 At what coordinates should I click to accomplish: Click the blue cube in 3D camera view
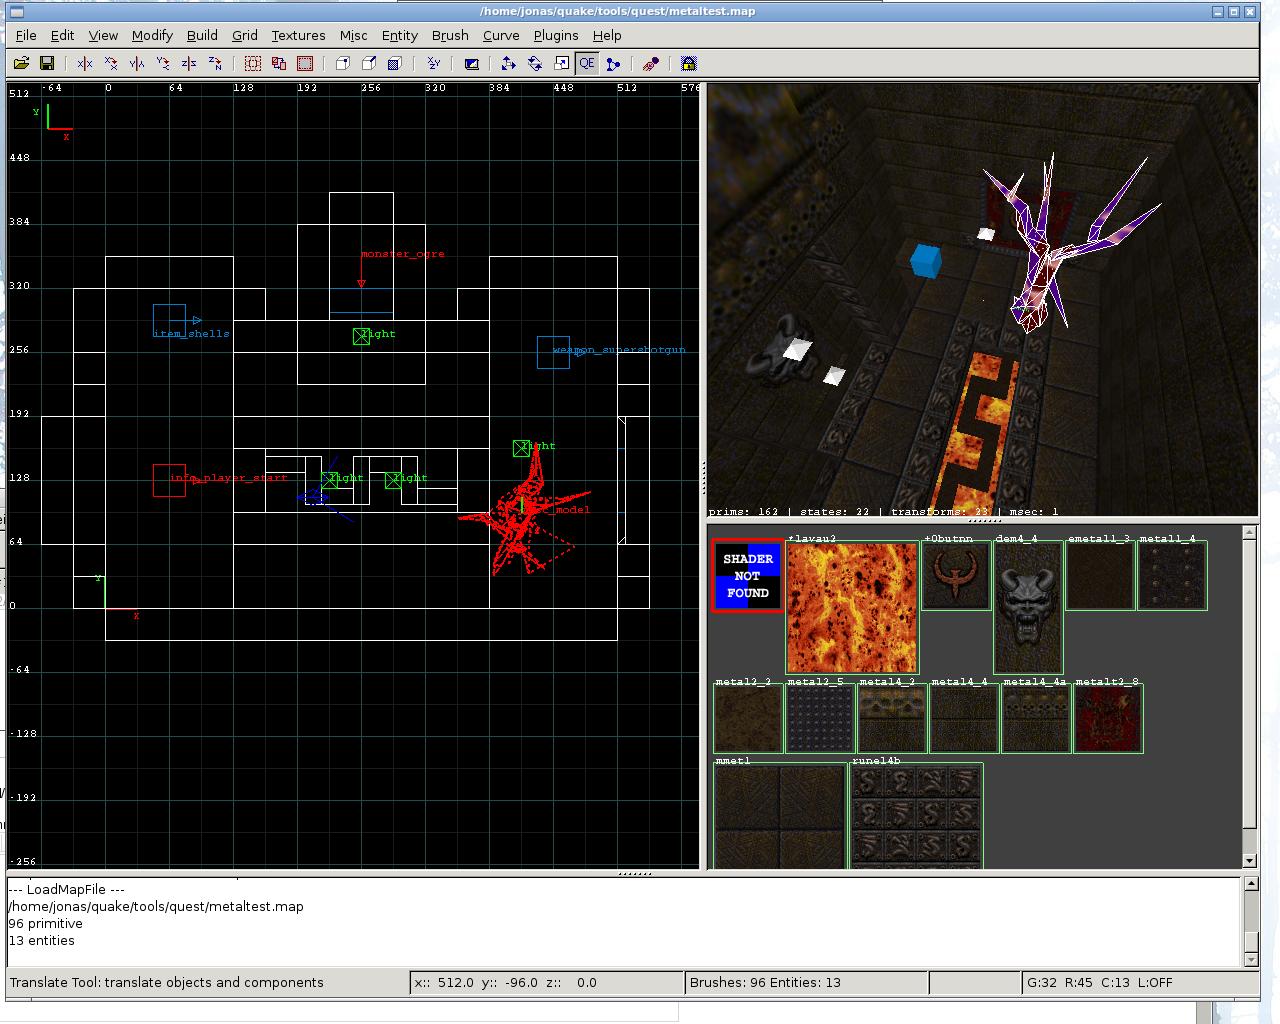pos(926,261)
